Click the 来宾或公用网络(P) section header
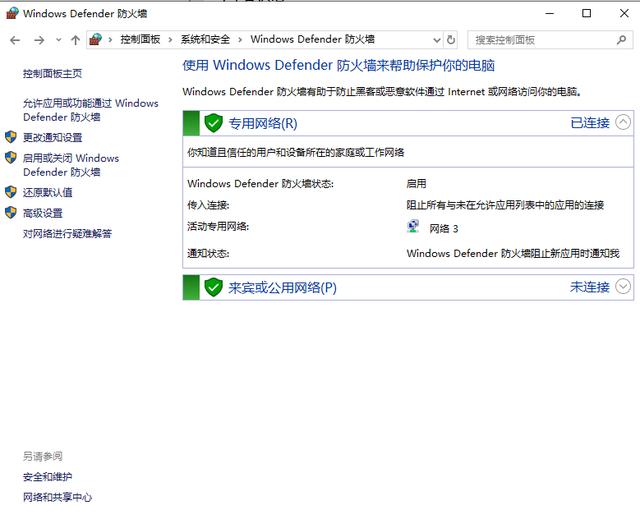 tap(408, 287)
